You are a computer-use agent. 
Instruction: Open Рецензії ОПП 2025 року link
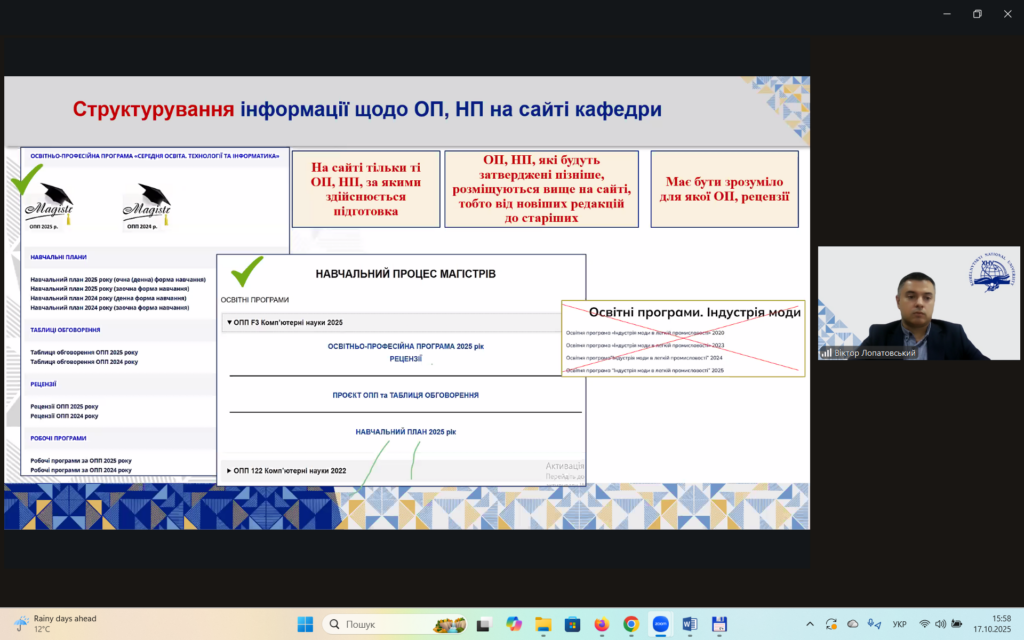(64, 406)
